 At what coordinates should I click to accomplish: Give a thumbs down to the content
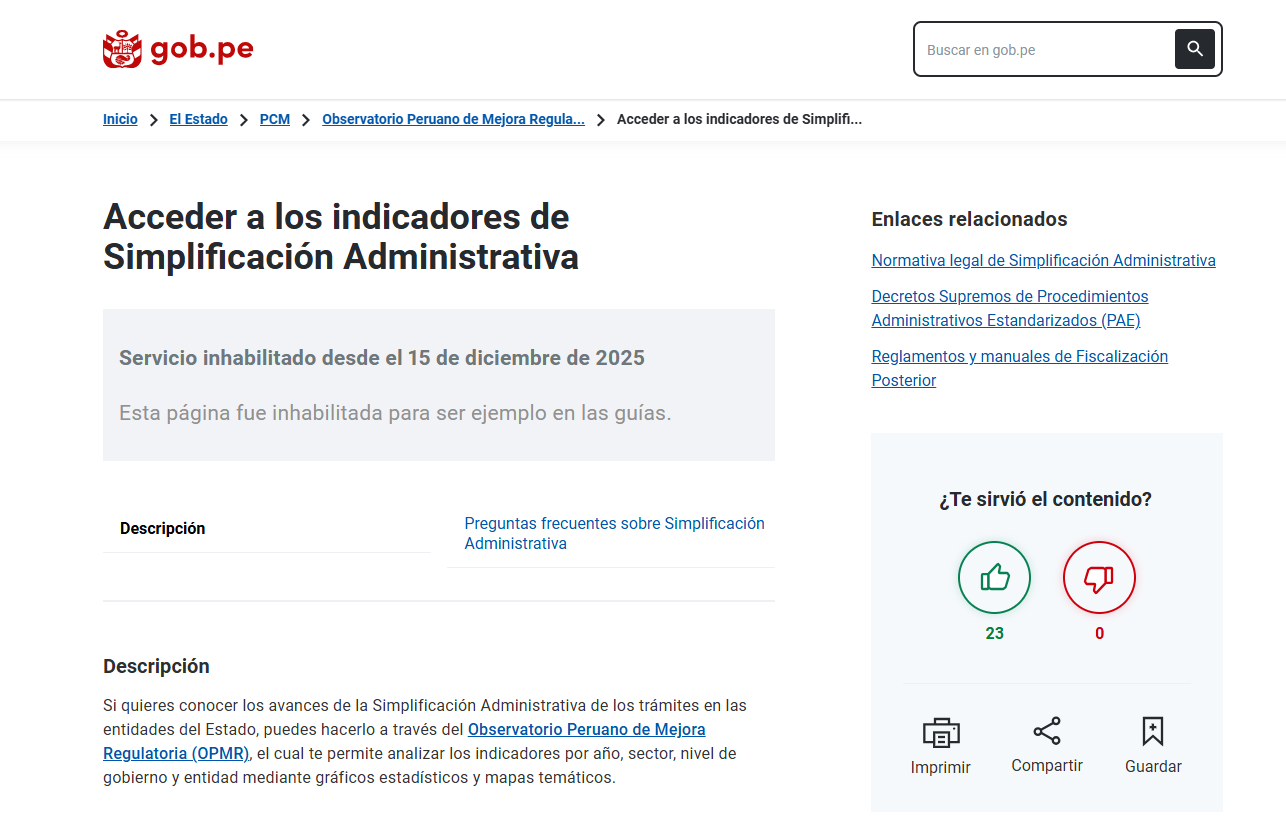1099,577
